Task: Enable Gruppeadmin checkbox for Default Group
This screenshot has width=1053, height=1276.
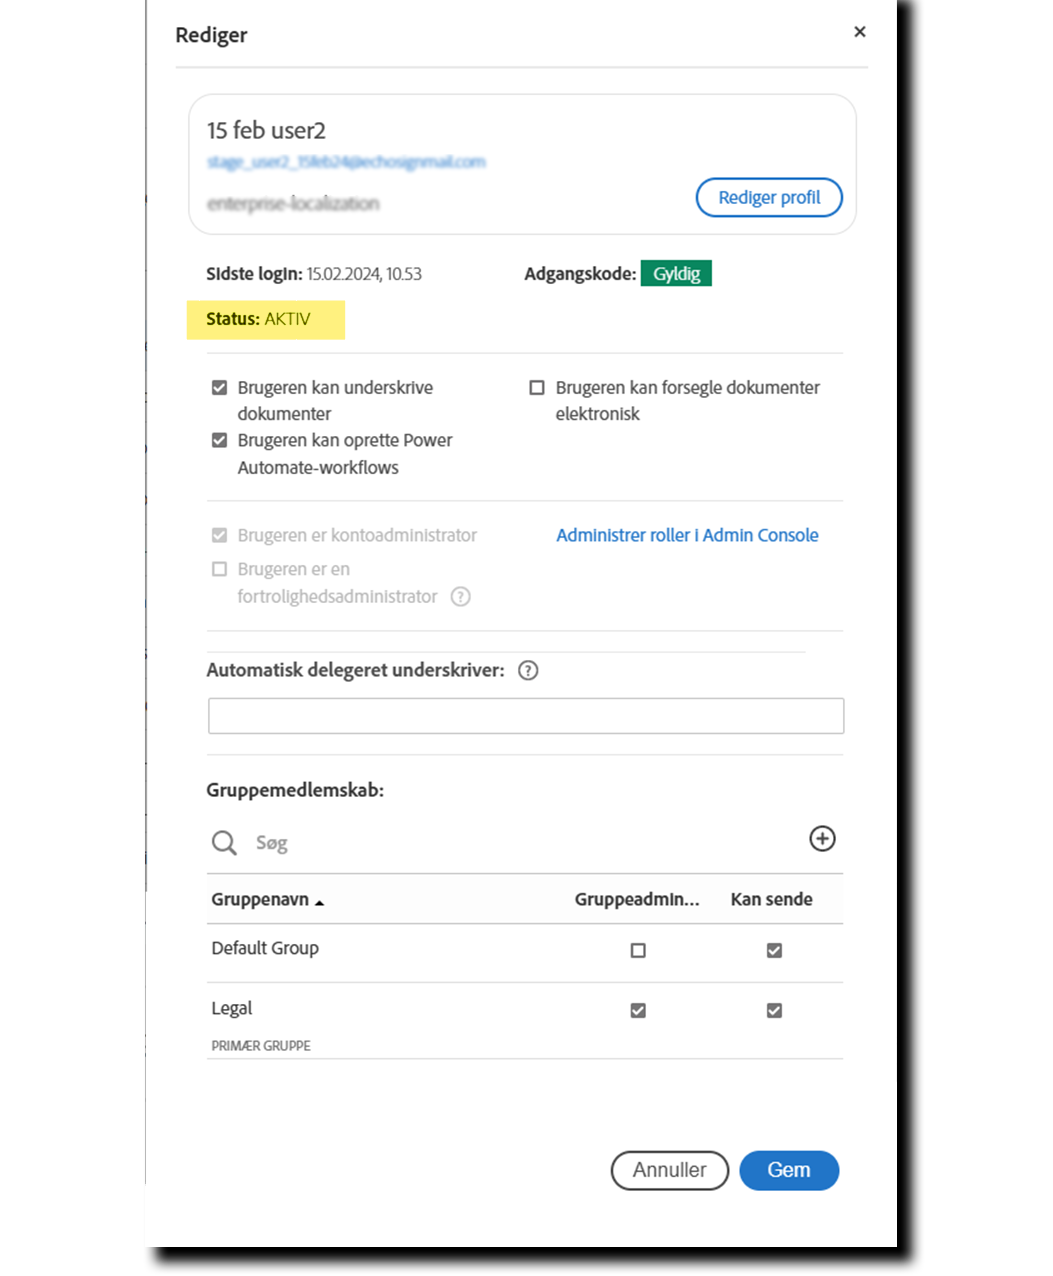Action: click(x=638, y=950)
